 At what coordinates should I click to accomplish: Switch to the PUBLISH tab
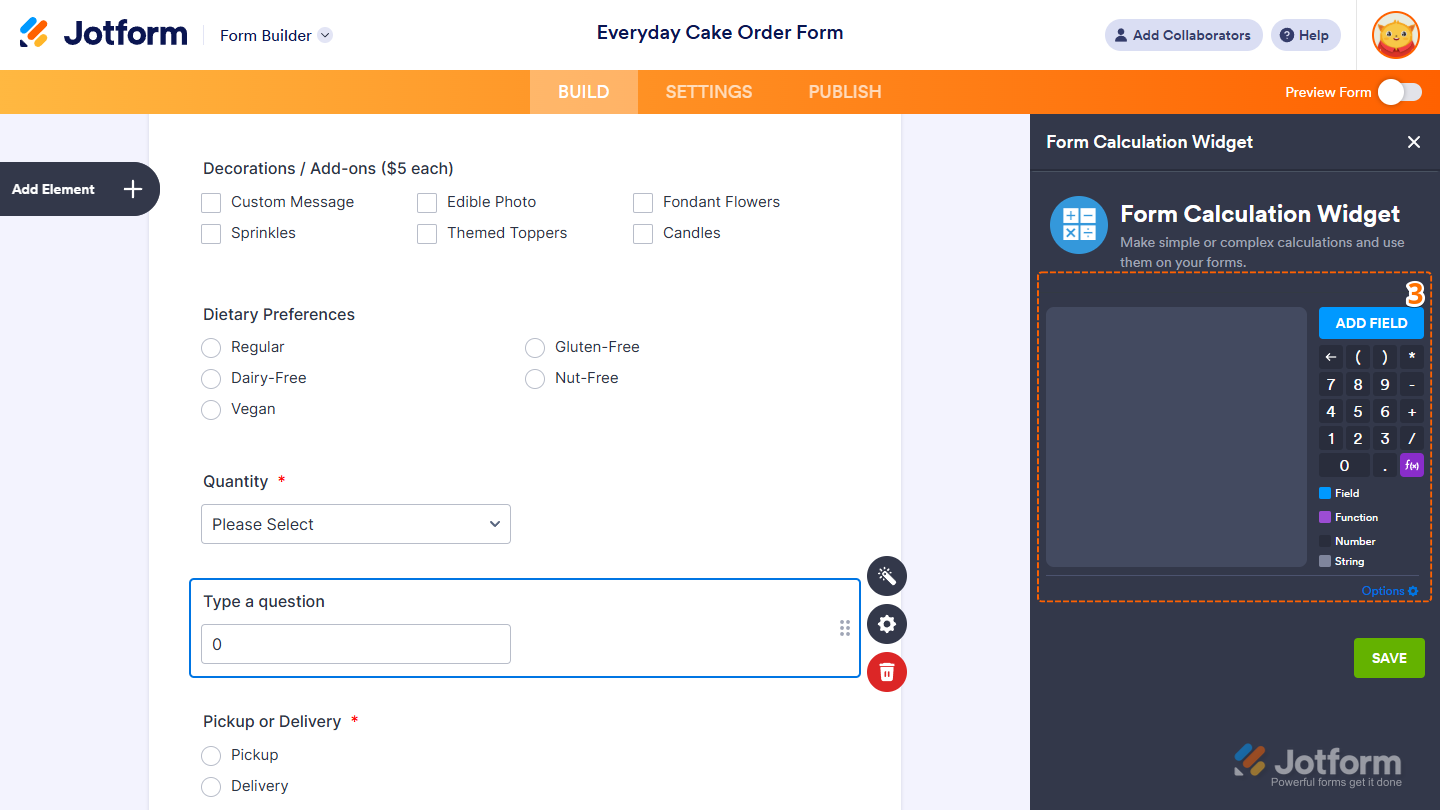pos(844,91)
